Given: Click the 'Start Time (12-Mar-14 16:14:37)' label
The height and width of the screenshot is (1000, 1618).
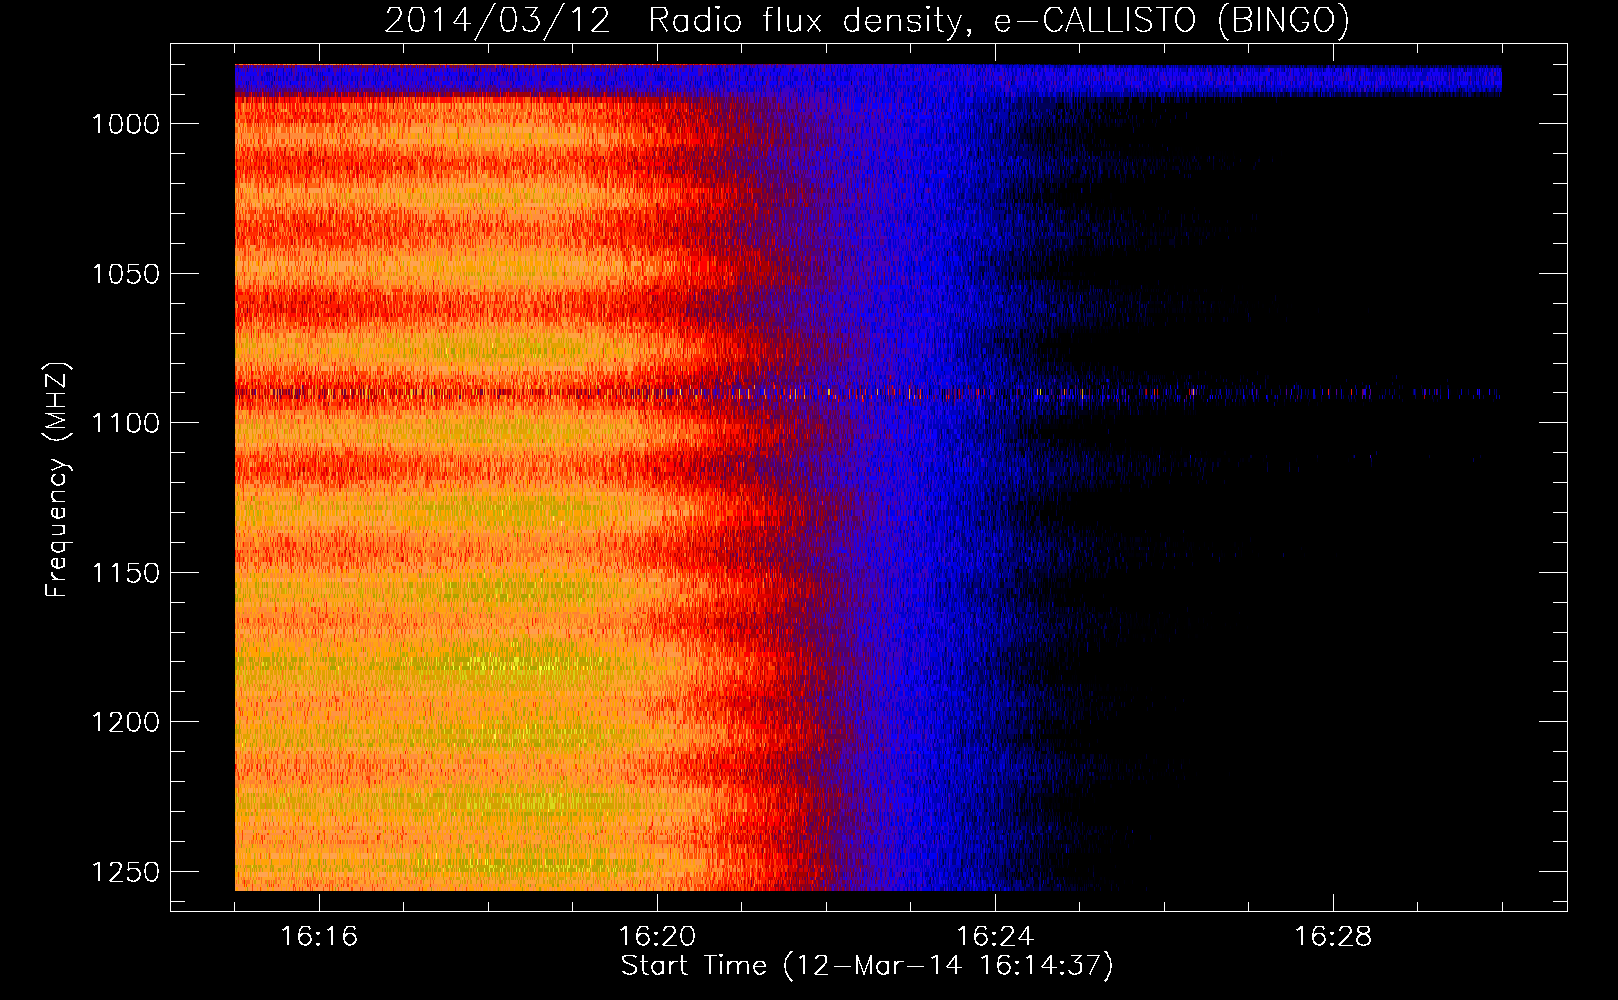Looking at the screenshot, I should 867,966.
